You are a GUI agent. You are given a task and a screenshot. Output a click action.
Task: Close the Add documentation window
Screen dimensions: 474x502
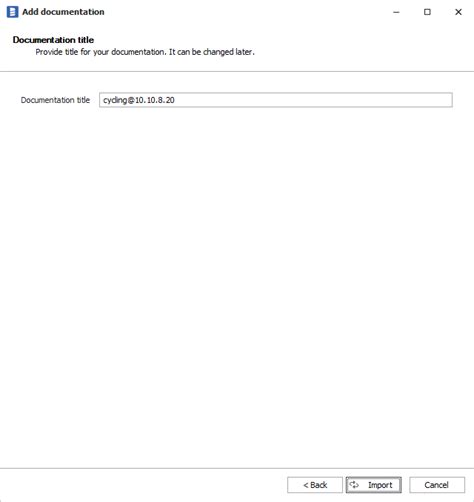(x=458, y=12)
